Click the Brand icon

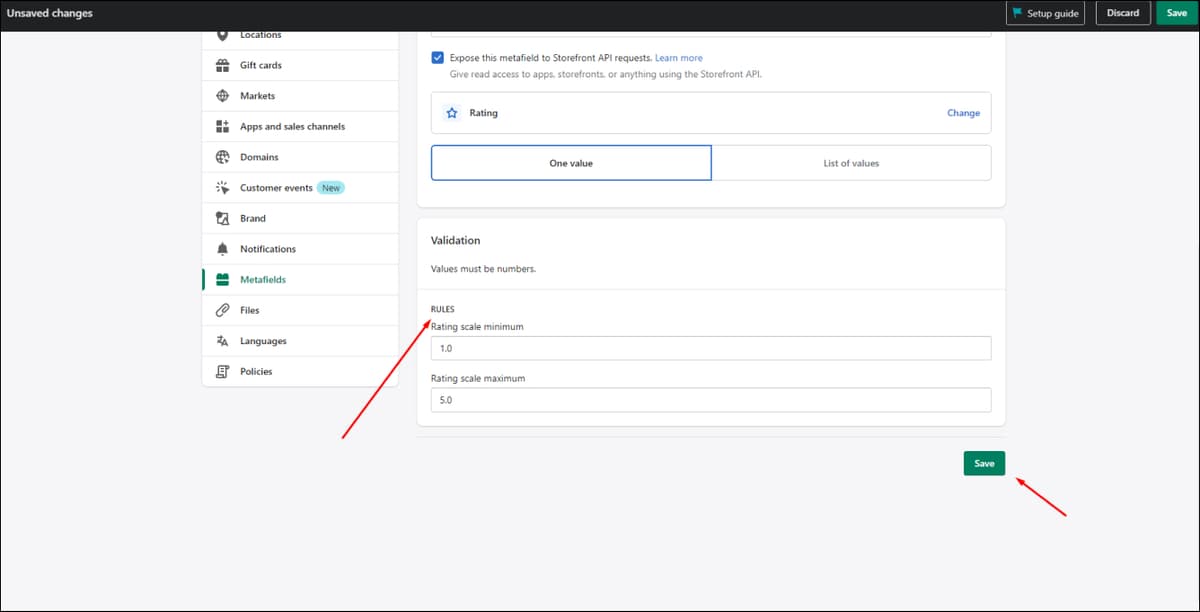222,218
